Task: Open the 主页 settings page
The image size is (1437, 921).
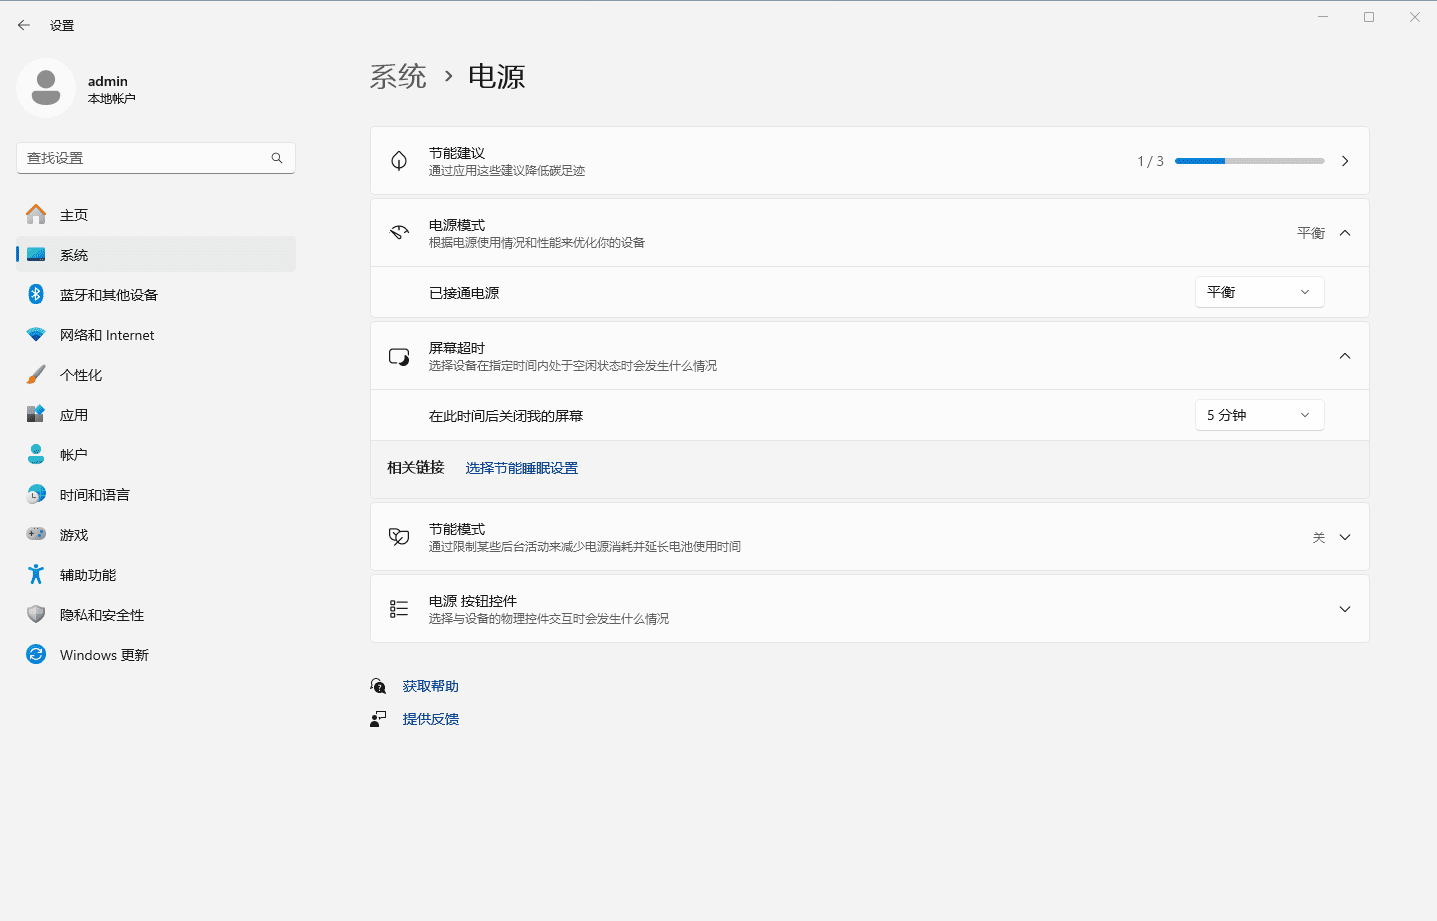Action: click(x=156, y=214)
